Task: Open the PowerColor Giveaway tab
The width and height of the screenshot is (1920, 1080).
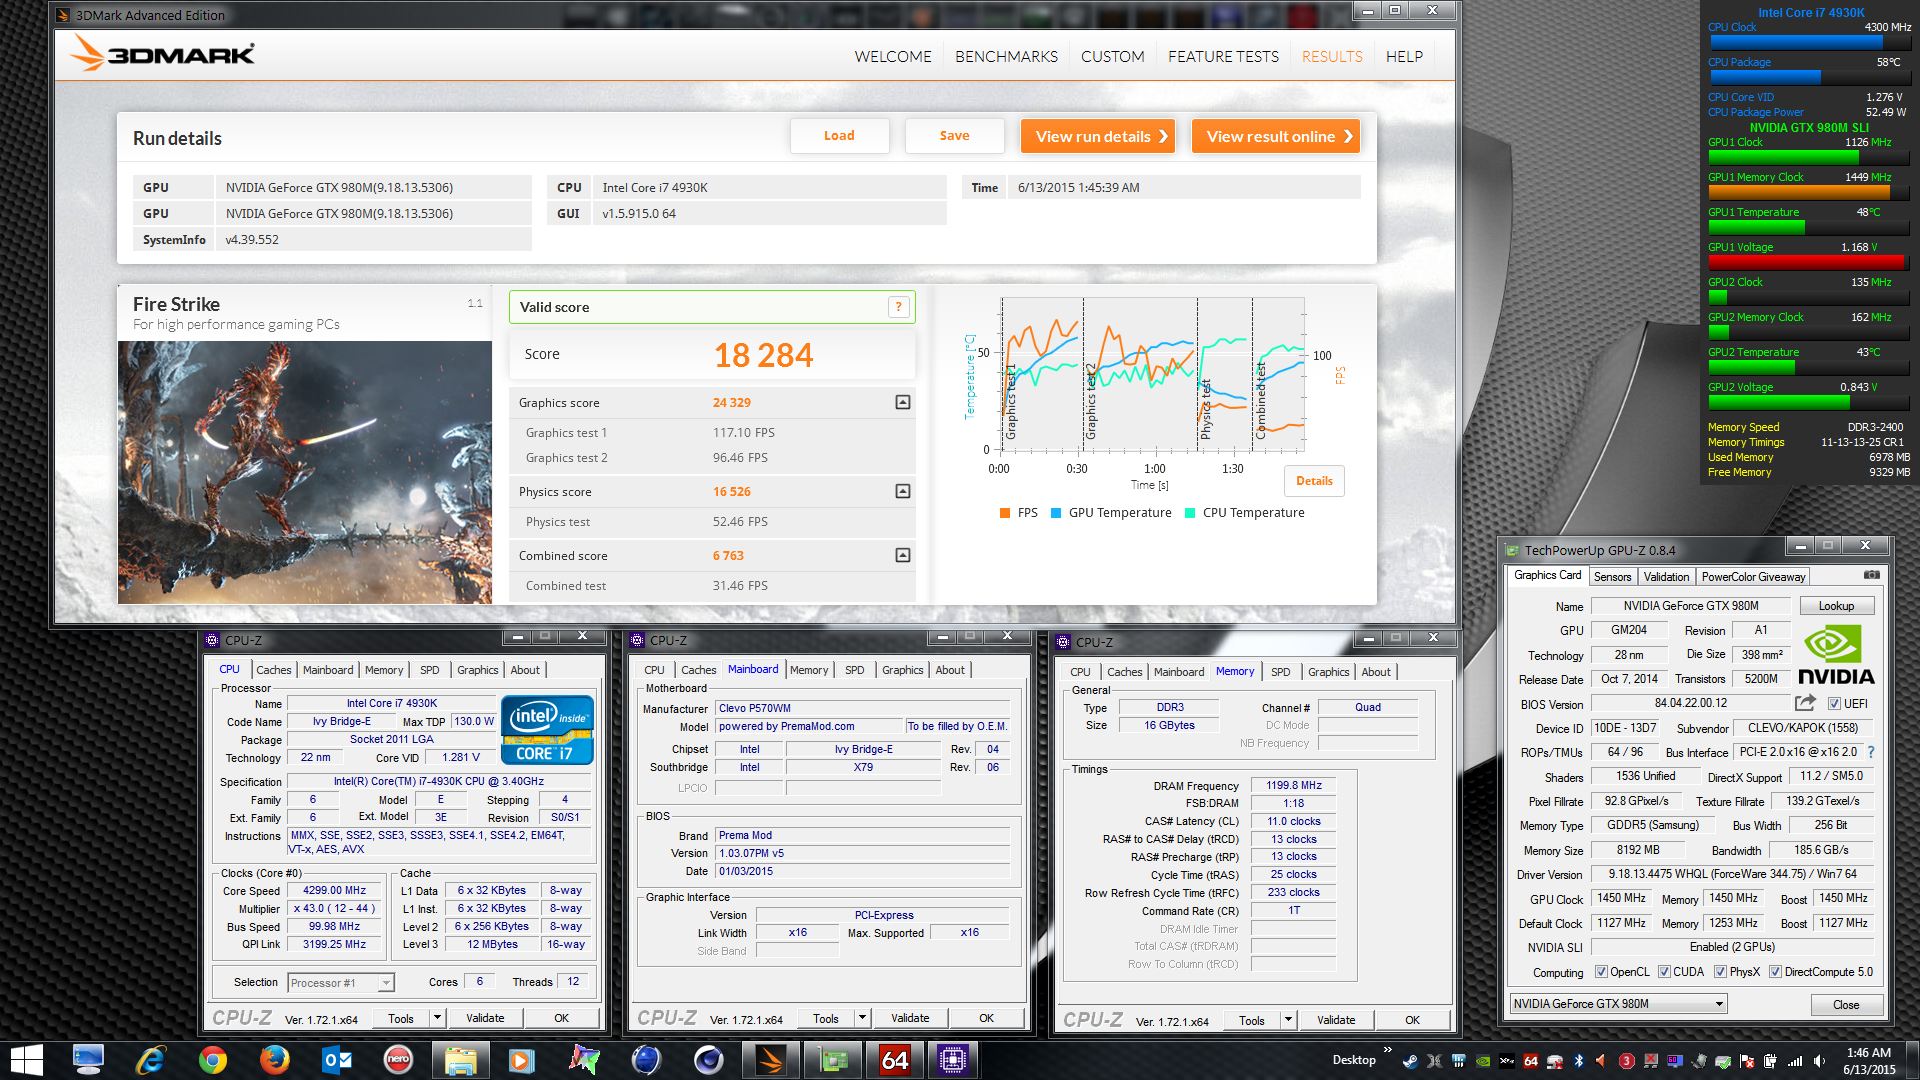Action: tap(1753, 577)
